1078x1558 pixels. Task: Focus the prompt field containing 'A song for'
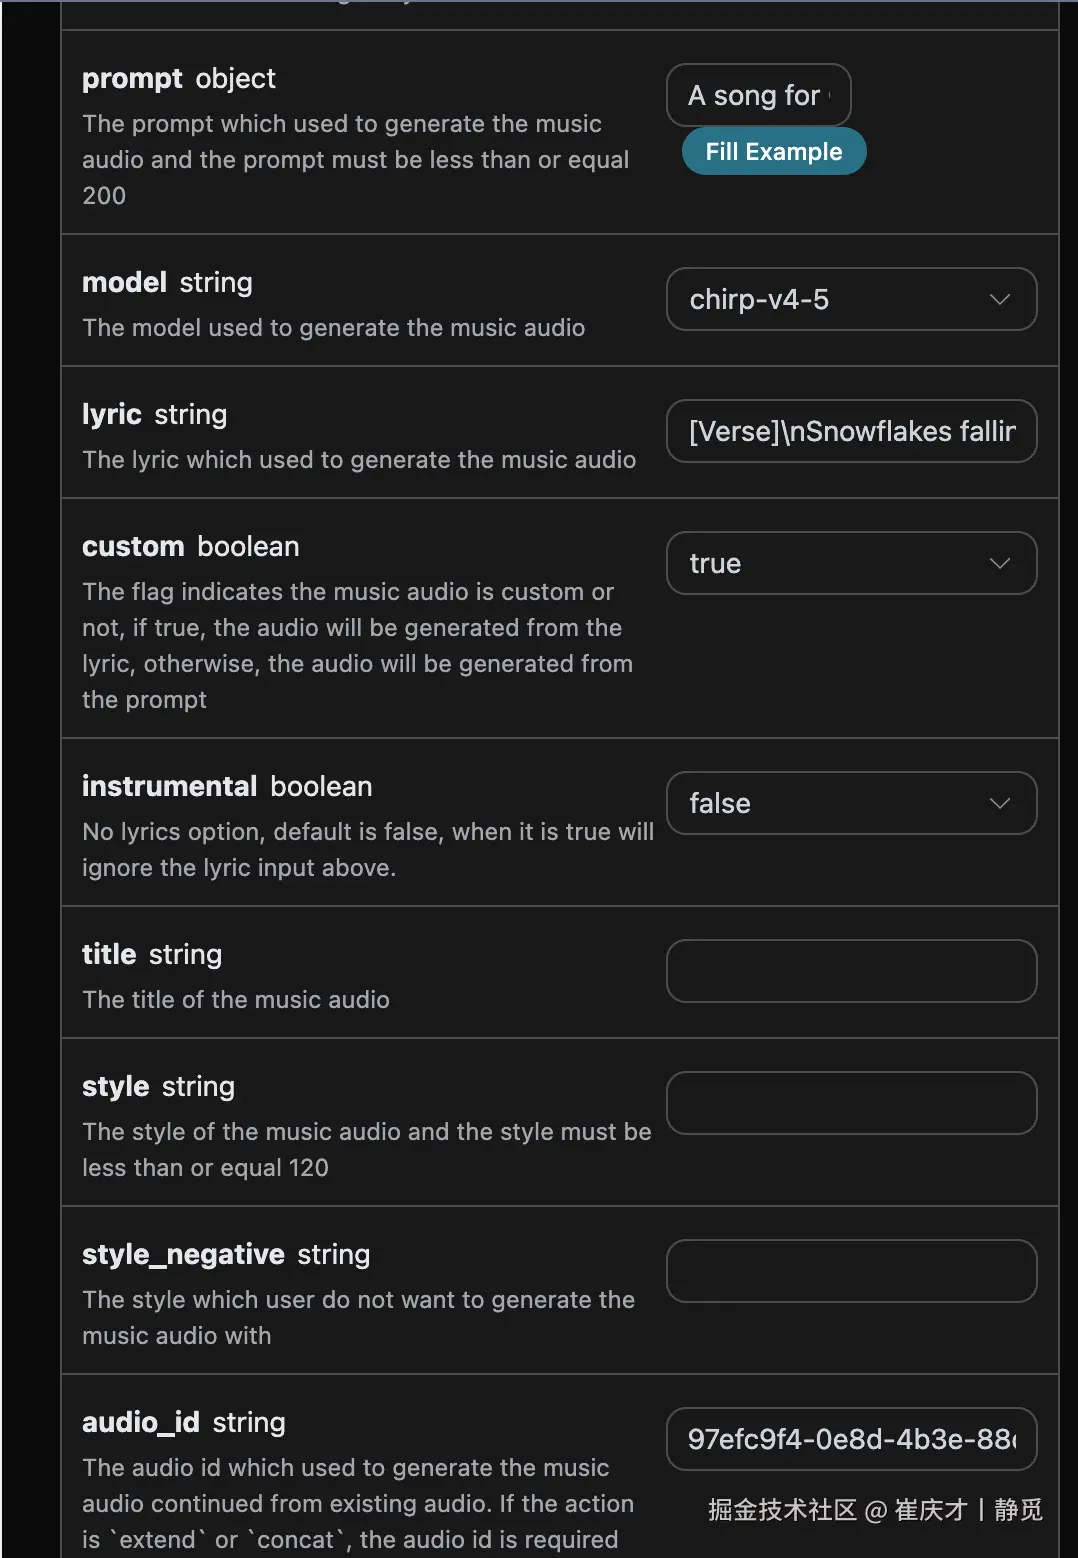pyautogui.click(x=758, y=95)
